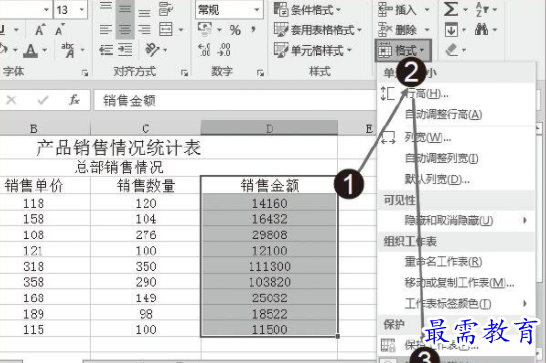The width and height of the screenshot is (546, 363).
Task: Open the font name dropdown arrow
Action: [46, 9]
